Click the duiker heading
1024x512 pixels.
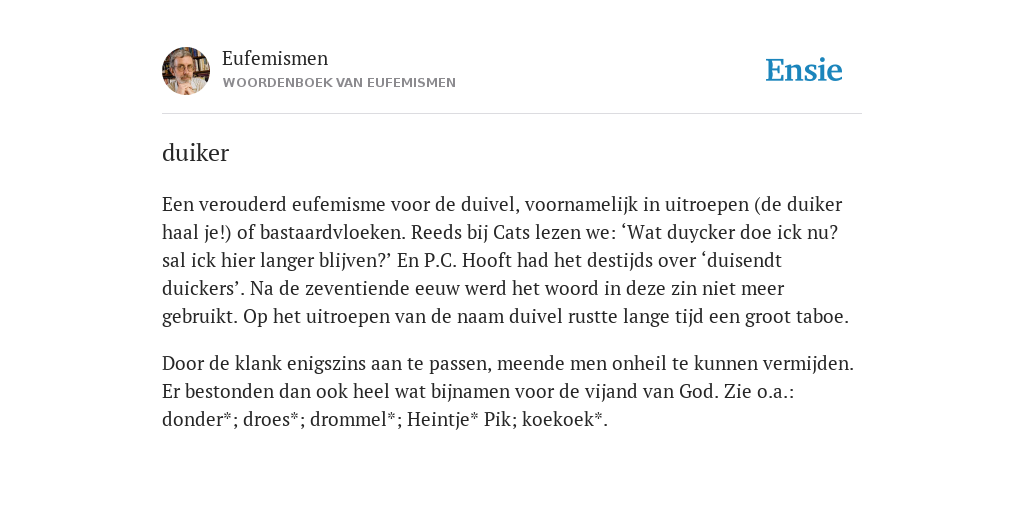[x=195, y=153]
